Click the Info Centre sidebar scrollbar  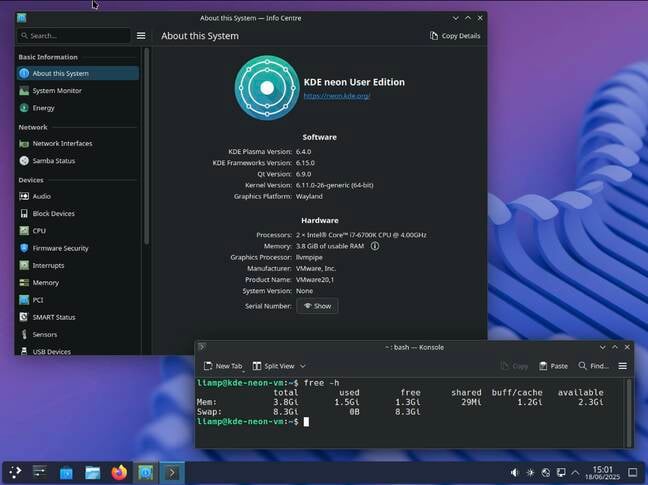(x=146, y=145)
